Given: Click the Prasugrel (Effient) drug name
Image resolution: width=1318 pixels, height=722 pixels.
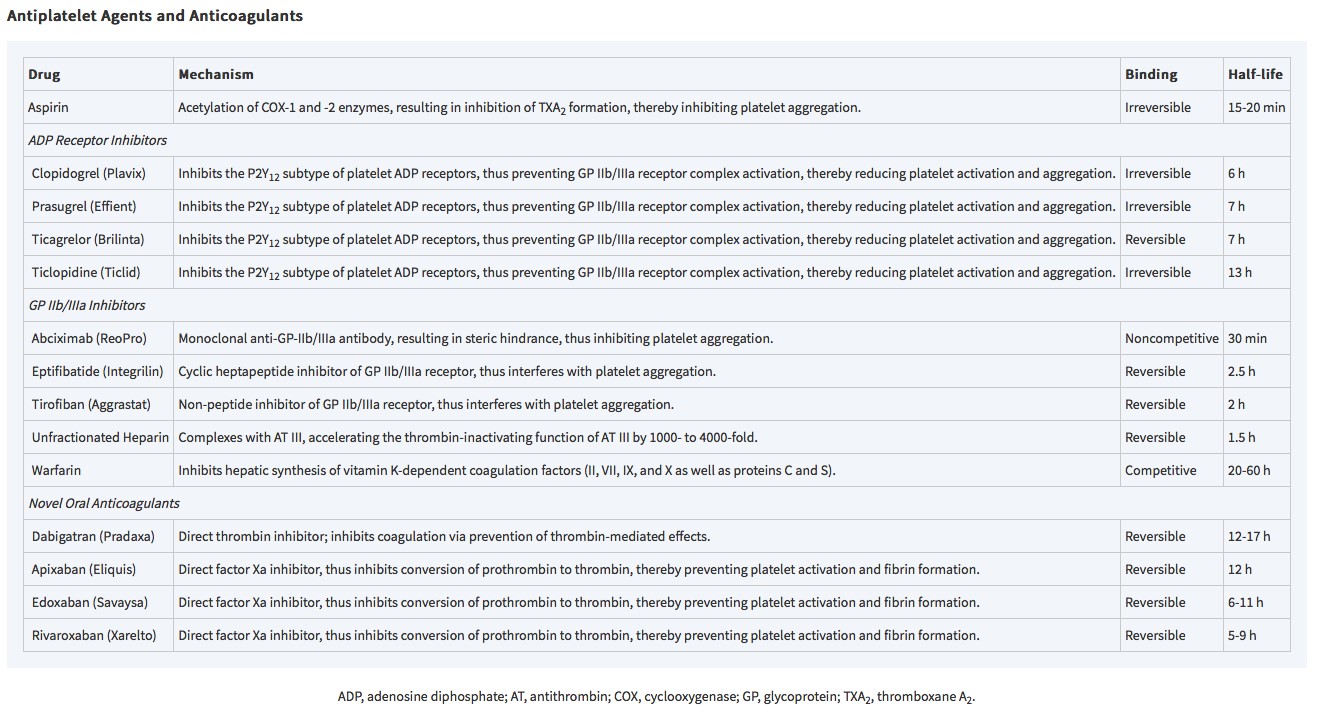Looking at the screenshot, I should point(84,206).
